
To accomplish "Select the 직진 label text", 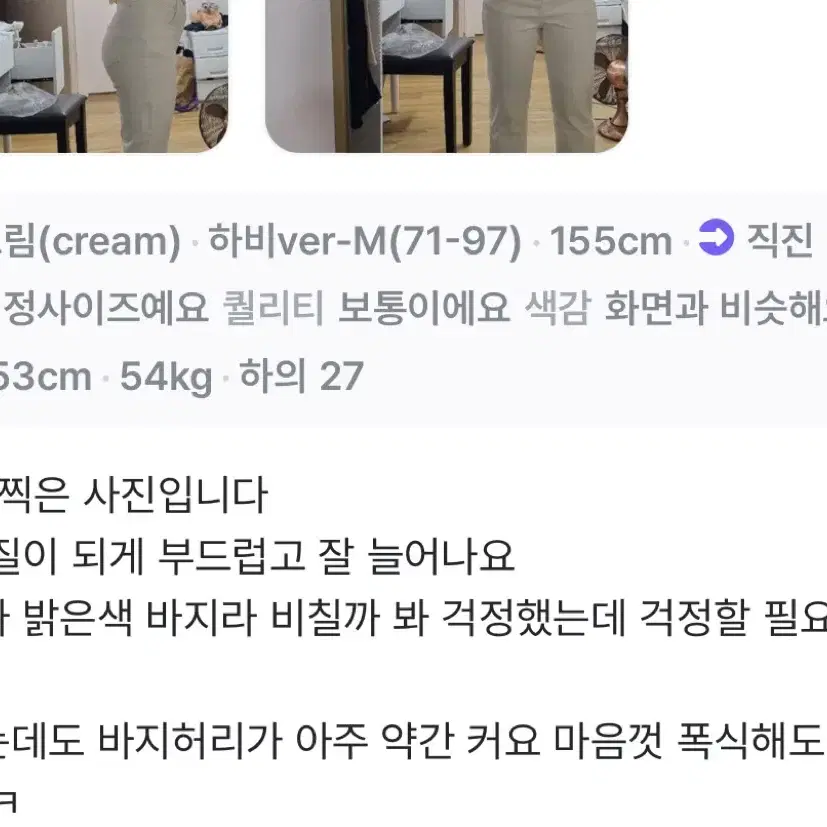I will pyautogui.click(x=780, y=241).
